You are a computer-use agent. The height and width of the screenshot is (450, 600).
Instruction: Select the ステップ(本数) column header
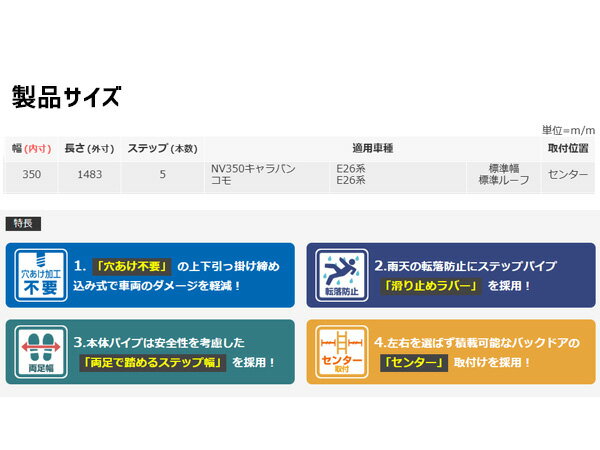point(162,148)
